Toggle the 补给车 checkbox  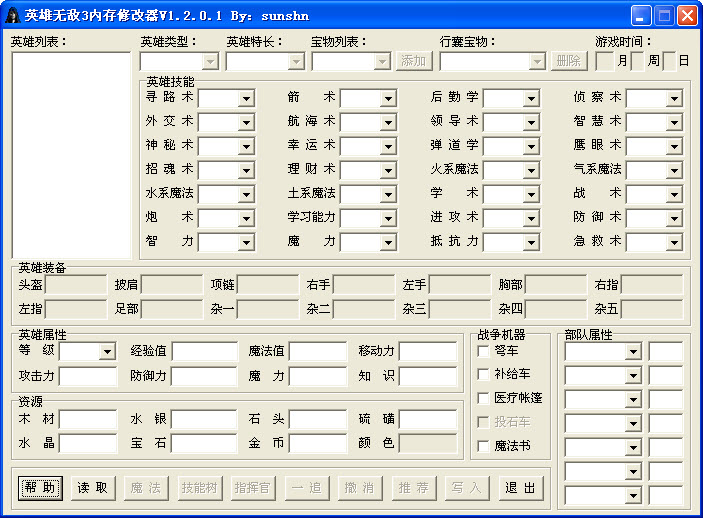485,374
